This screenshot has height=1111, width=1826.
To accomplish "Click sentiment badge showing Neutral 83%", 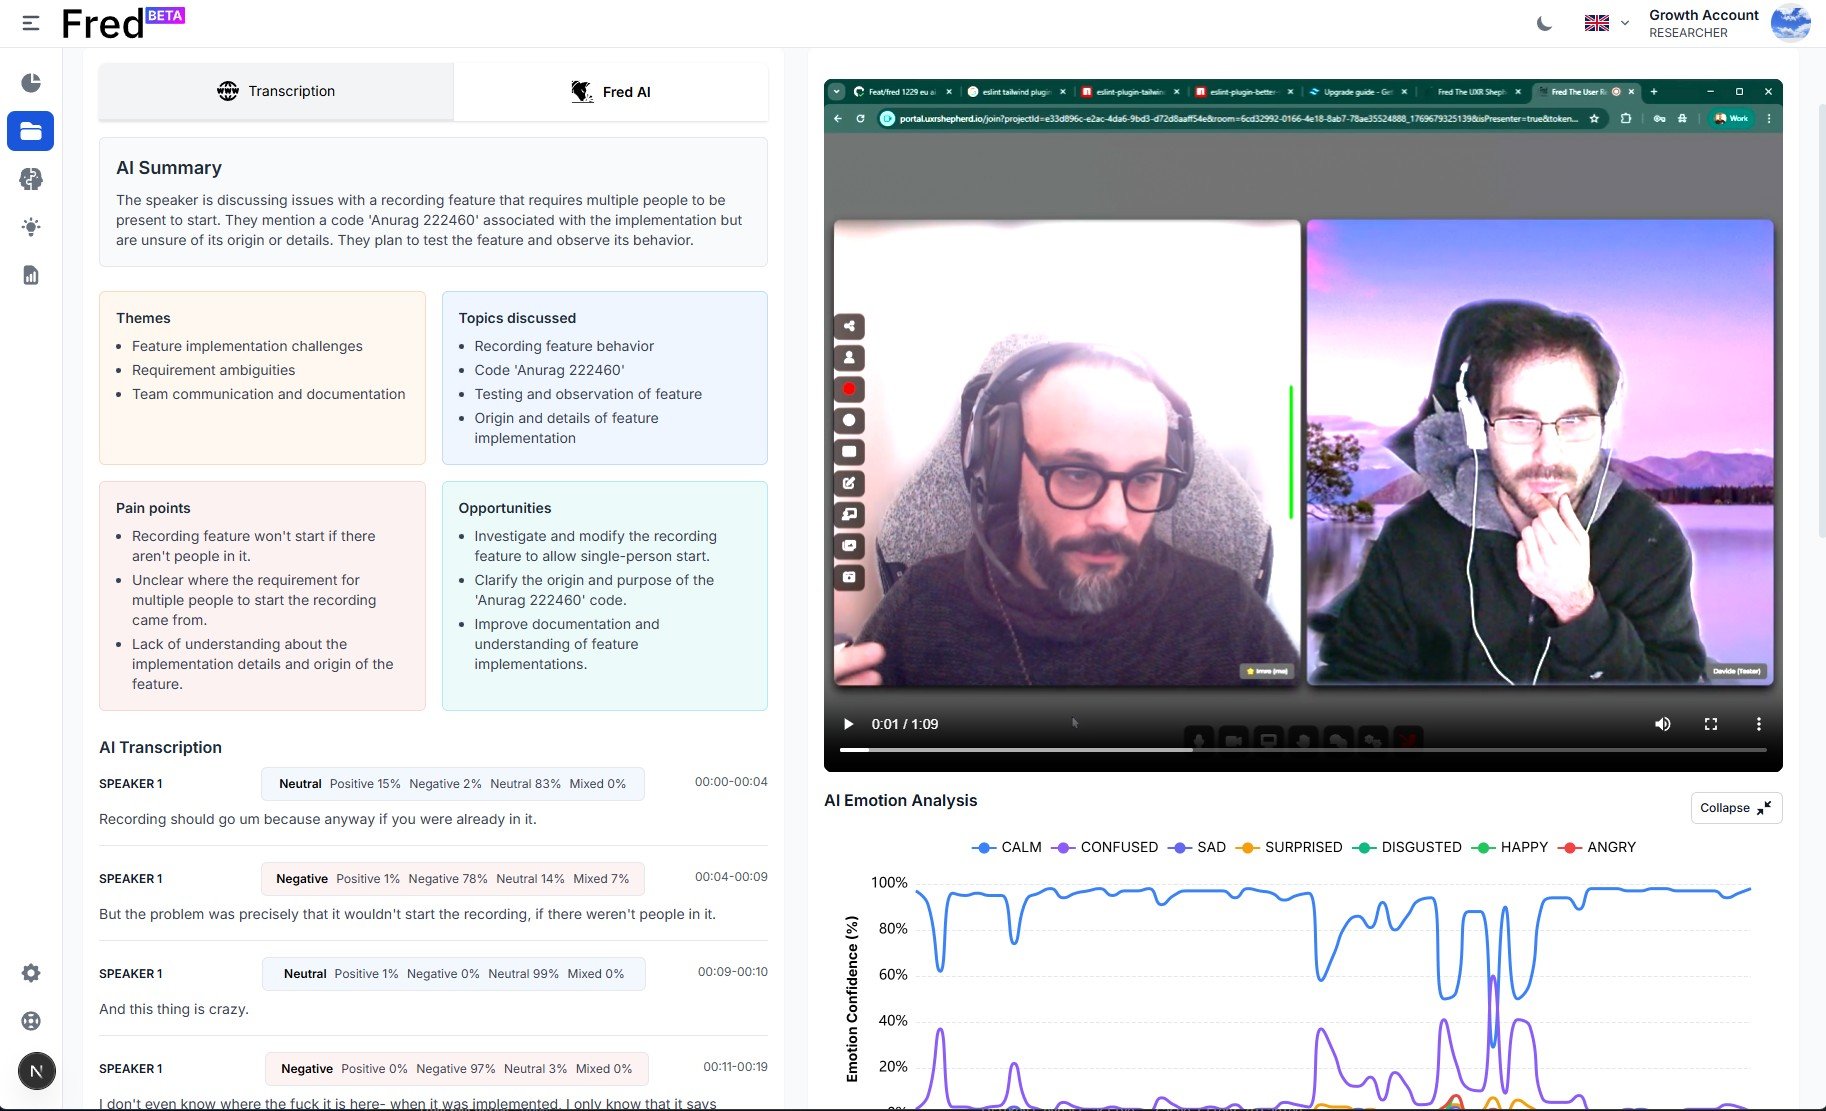I will (453, 784).
